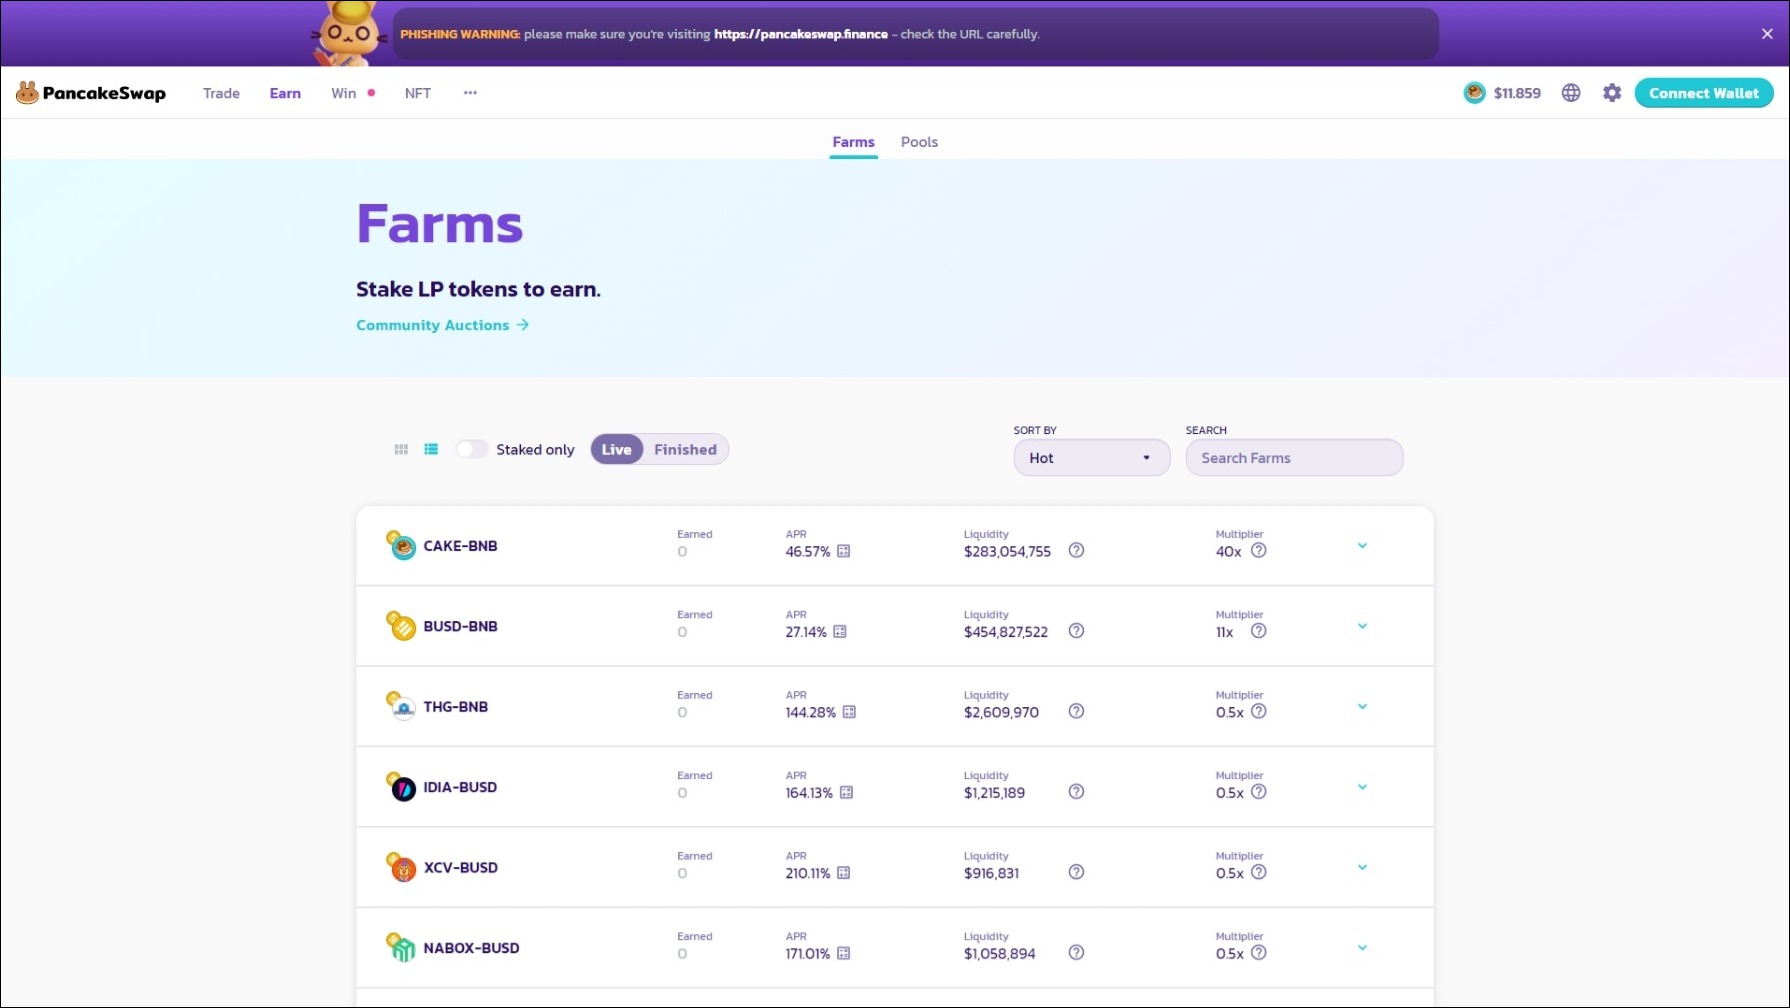Show multiplier help for NABOX-BUSD
The image size is (1790, 1008).
click(x=1259, y=953)
